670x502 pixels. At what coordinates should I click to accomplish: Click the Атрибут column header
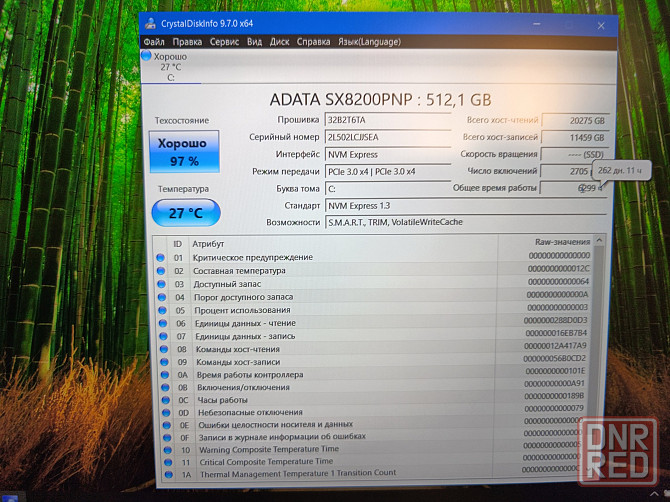(208, 244)
